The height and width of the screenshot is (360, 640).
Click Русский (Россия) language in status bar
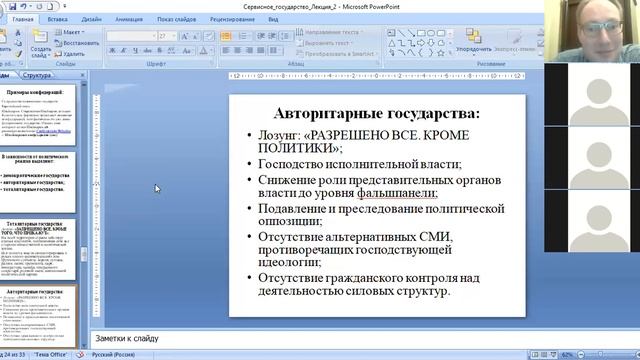[113, 355]
